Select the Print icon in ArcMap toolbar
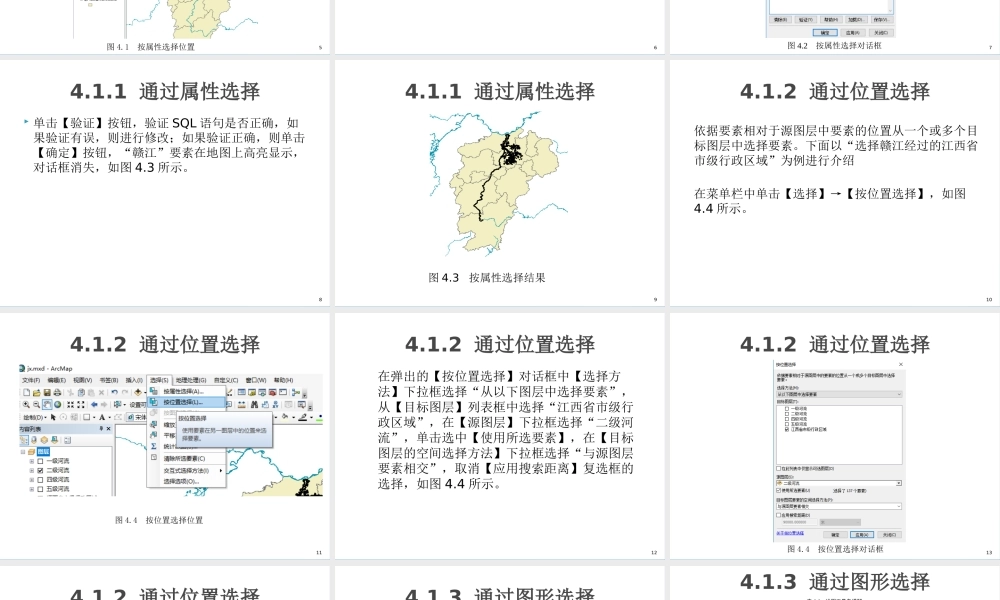 coord(57,391)
